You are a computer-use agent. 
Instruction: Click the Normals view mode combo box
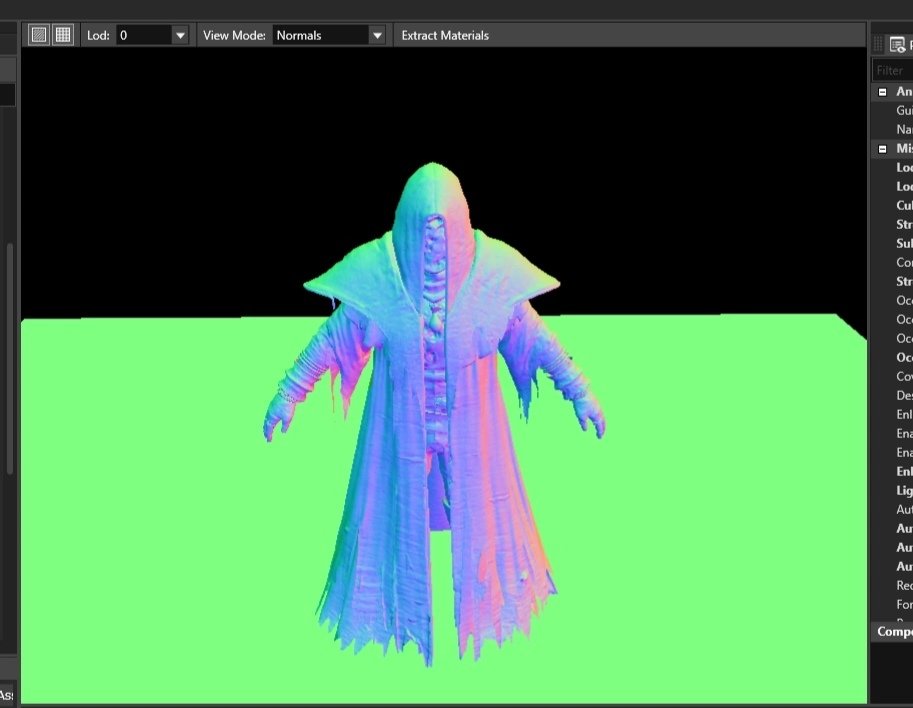(320, 35)
